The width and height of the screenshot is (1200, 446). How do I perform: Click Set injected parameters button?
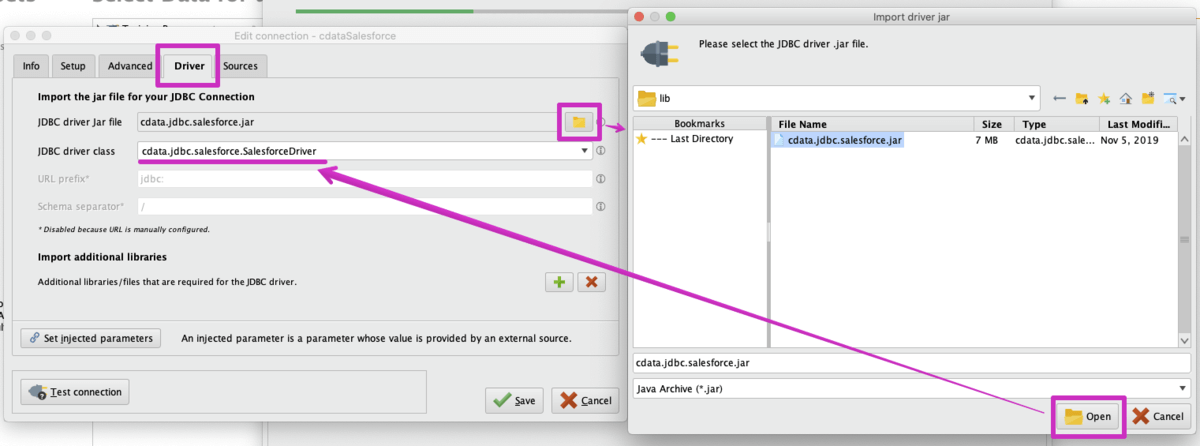(x=91, y=338)
